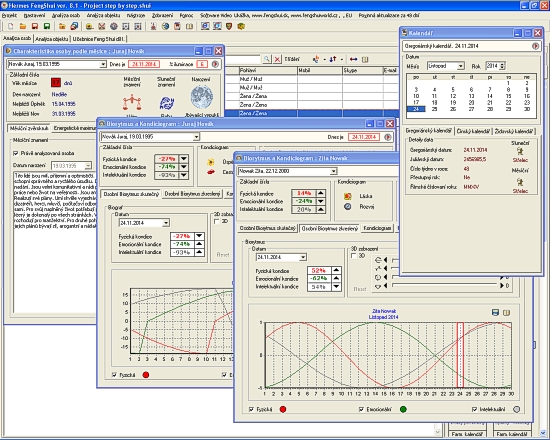Image resolution: width=550 pixels, height=440 pixels.
Task: Click the green save disk toolbar icon
Action: coord(47,26)
